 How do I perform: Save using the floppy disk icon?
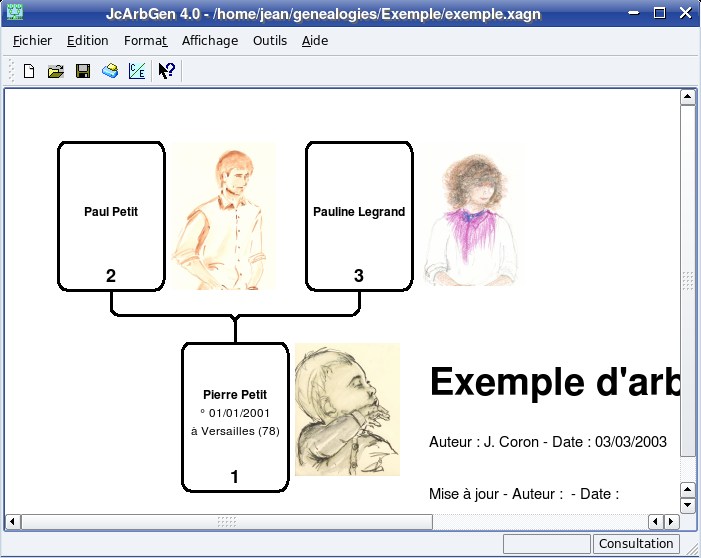(83, 71)
